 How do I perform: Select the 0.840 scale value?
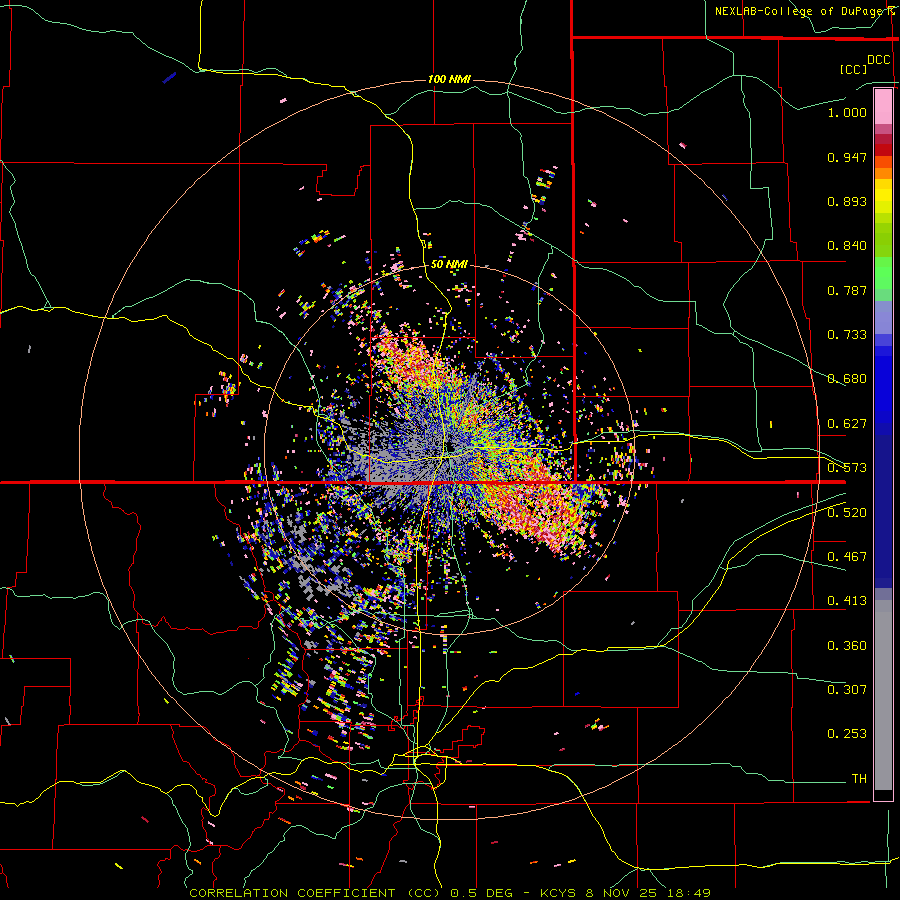point(847,246)
